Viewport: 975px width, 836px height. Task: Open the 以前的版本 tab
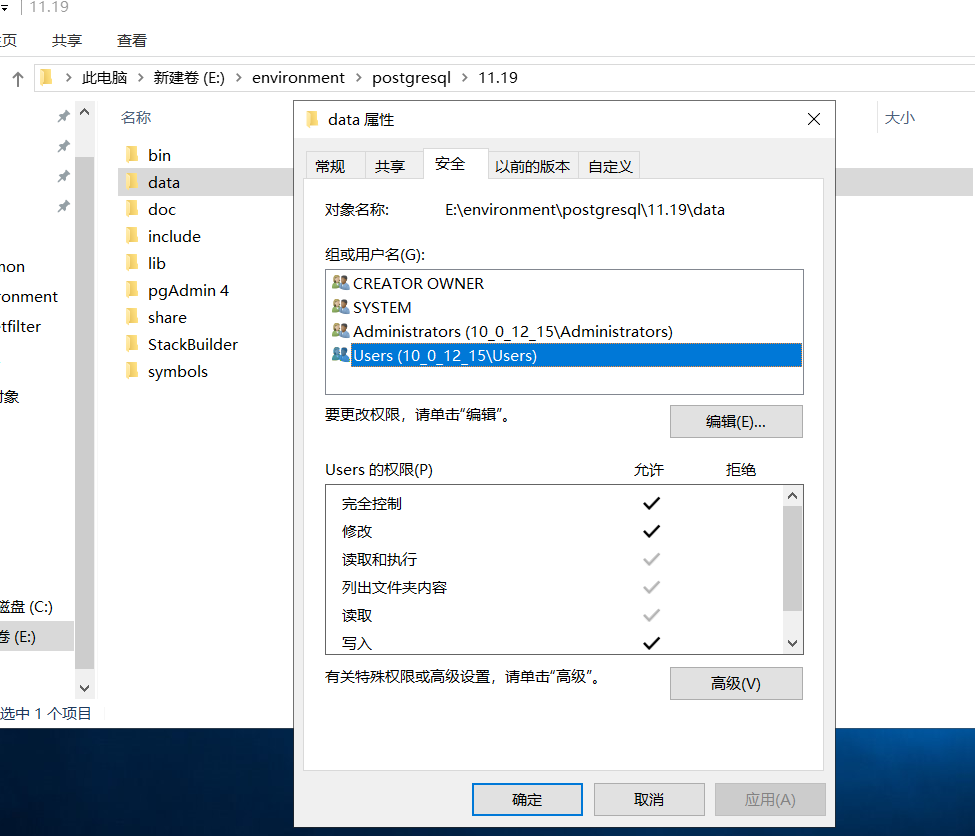(x=532, y=166)
